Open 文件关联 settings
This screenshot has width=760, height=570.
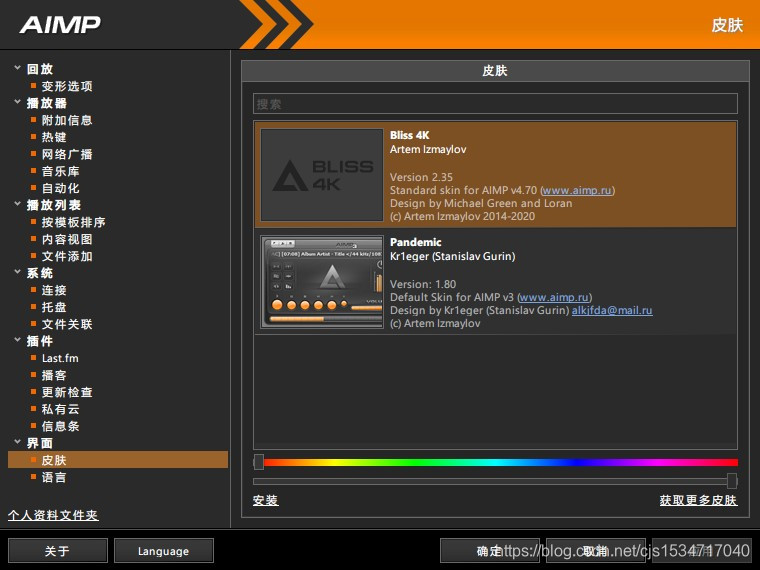click(x=67, y=324)
